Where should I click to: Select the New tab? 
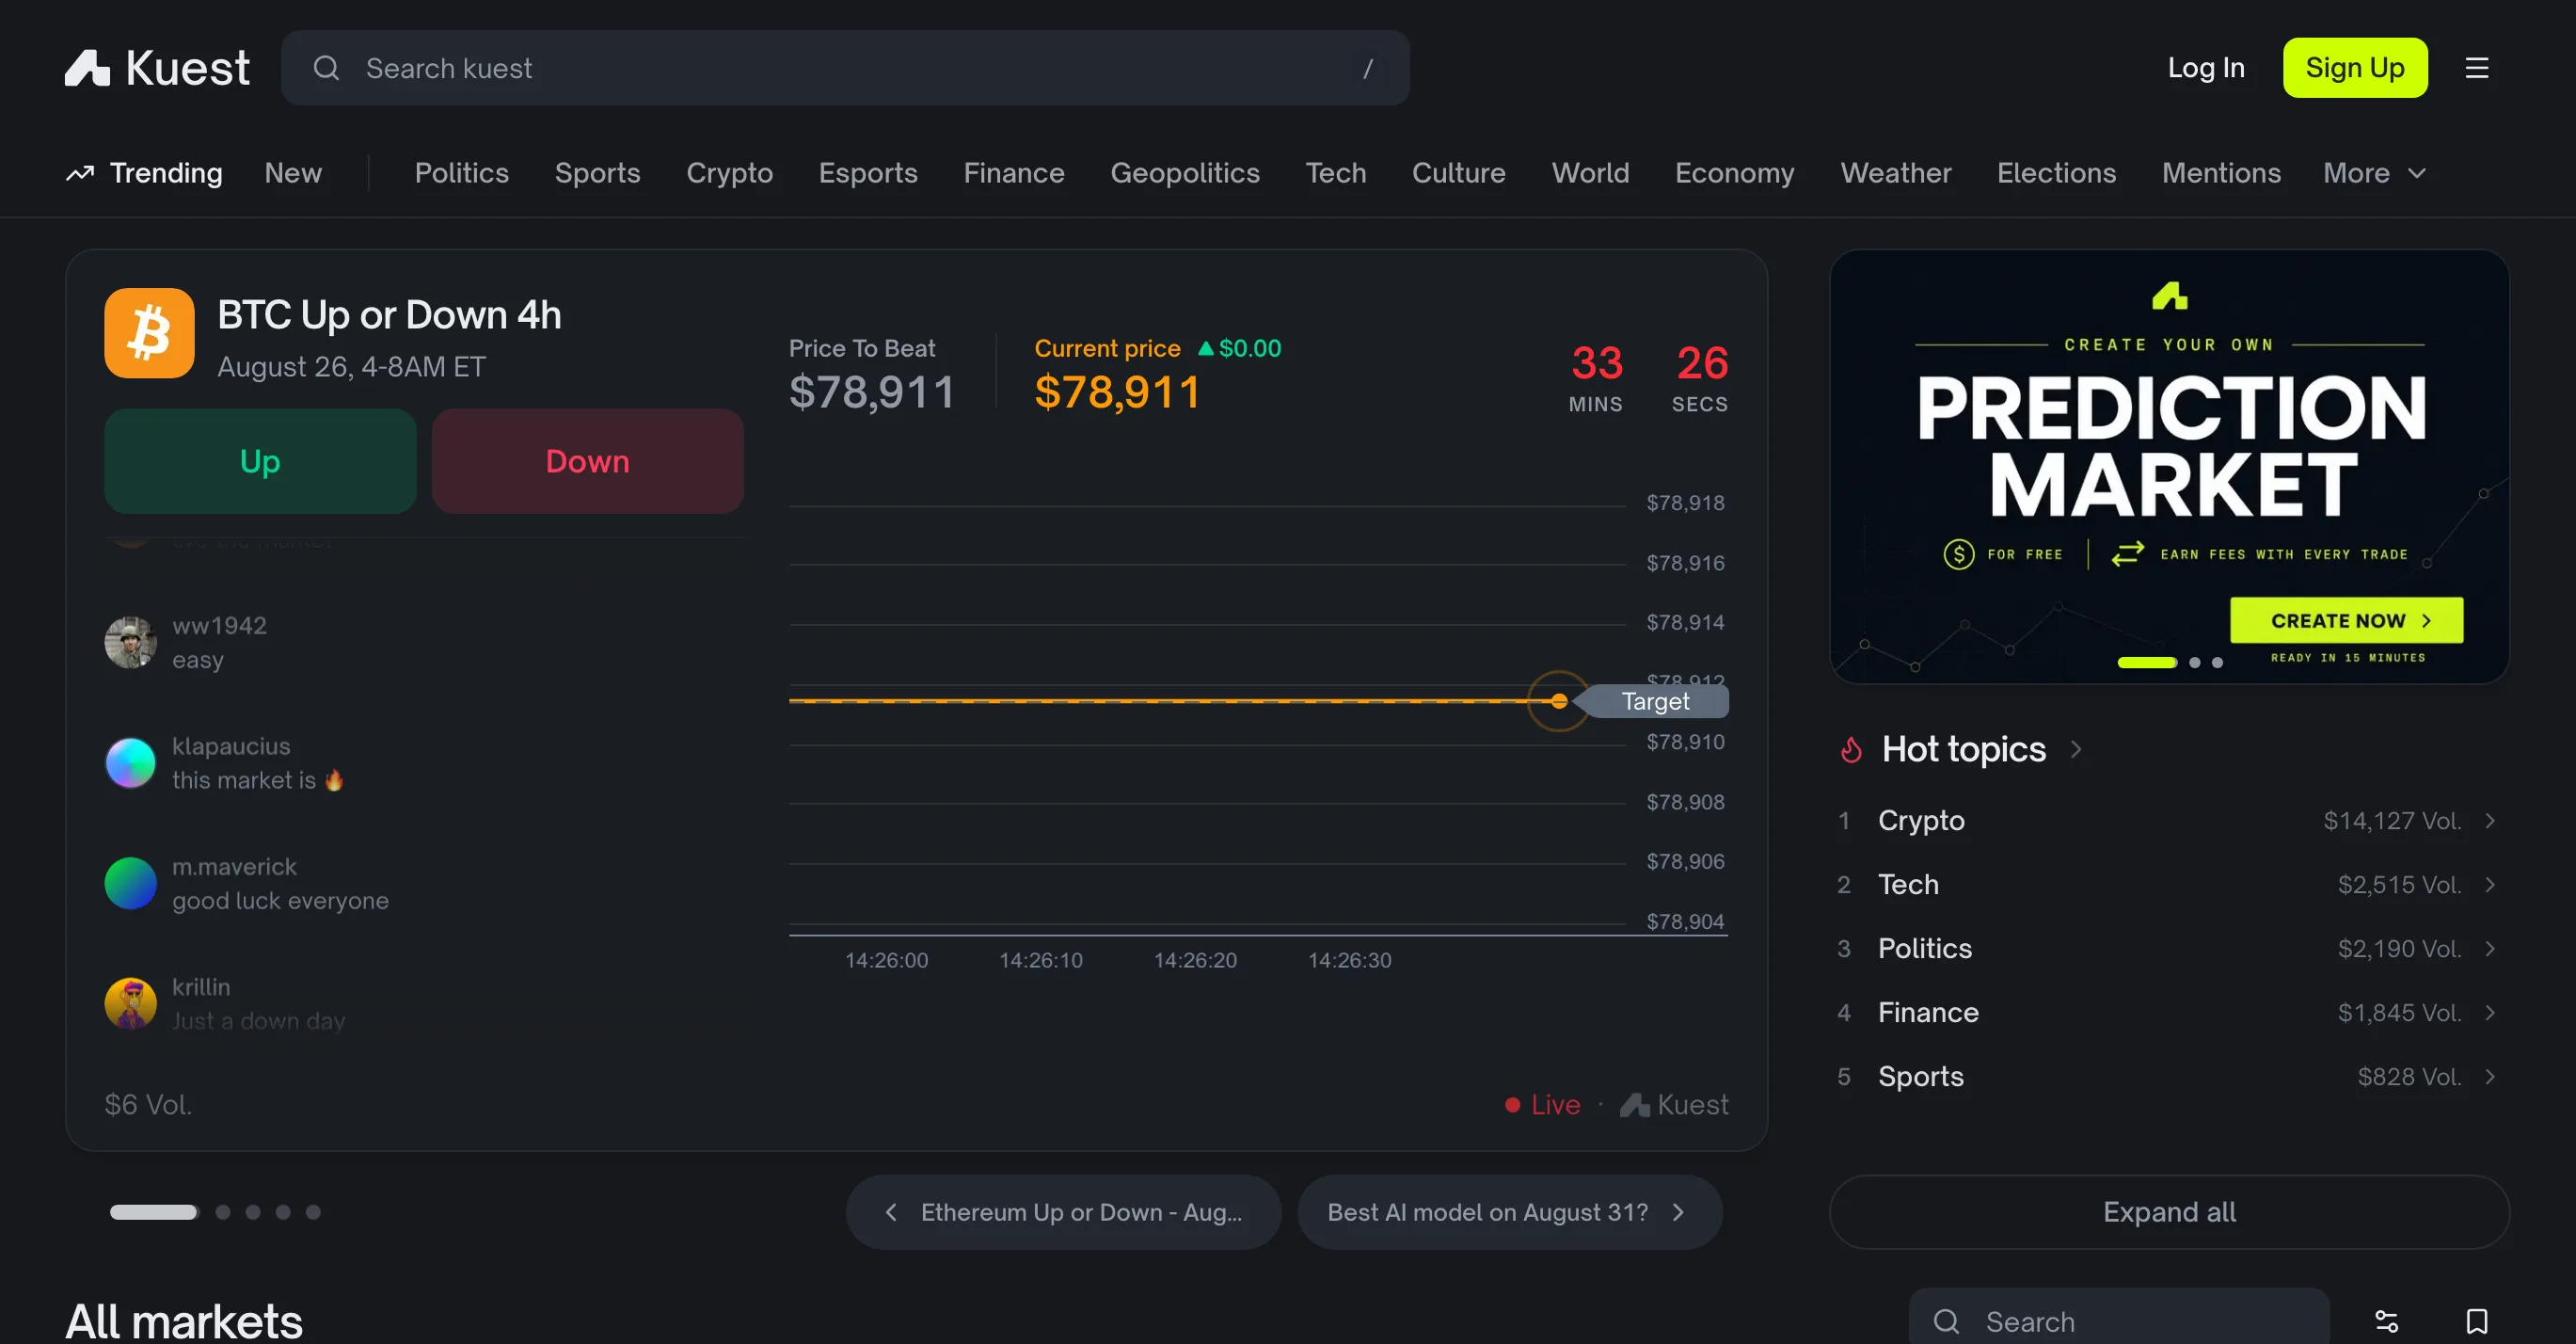click(x=293, y=173)
